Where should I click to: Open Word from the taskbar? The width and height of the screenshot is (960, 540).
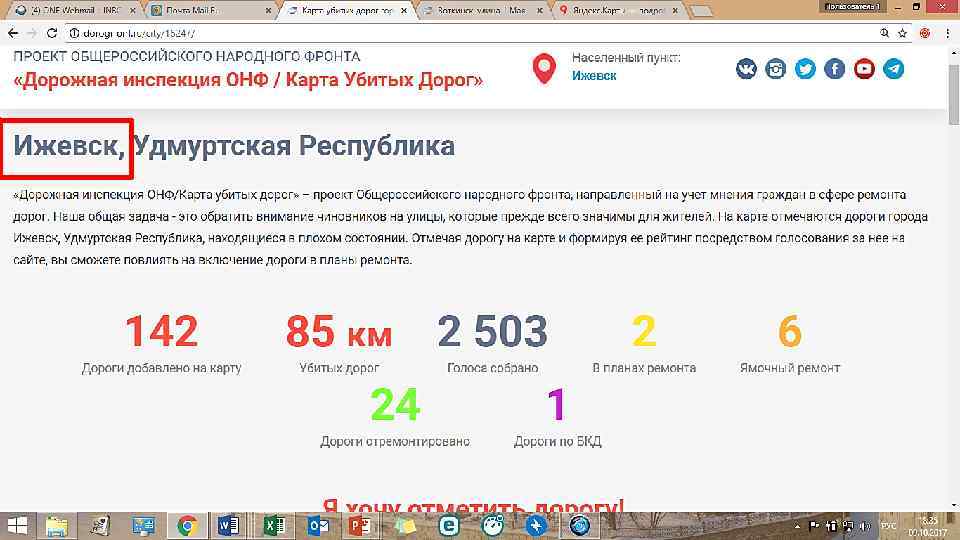tap(228, 526)
